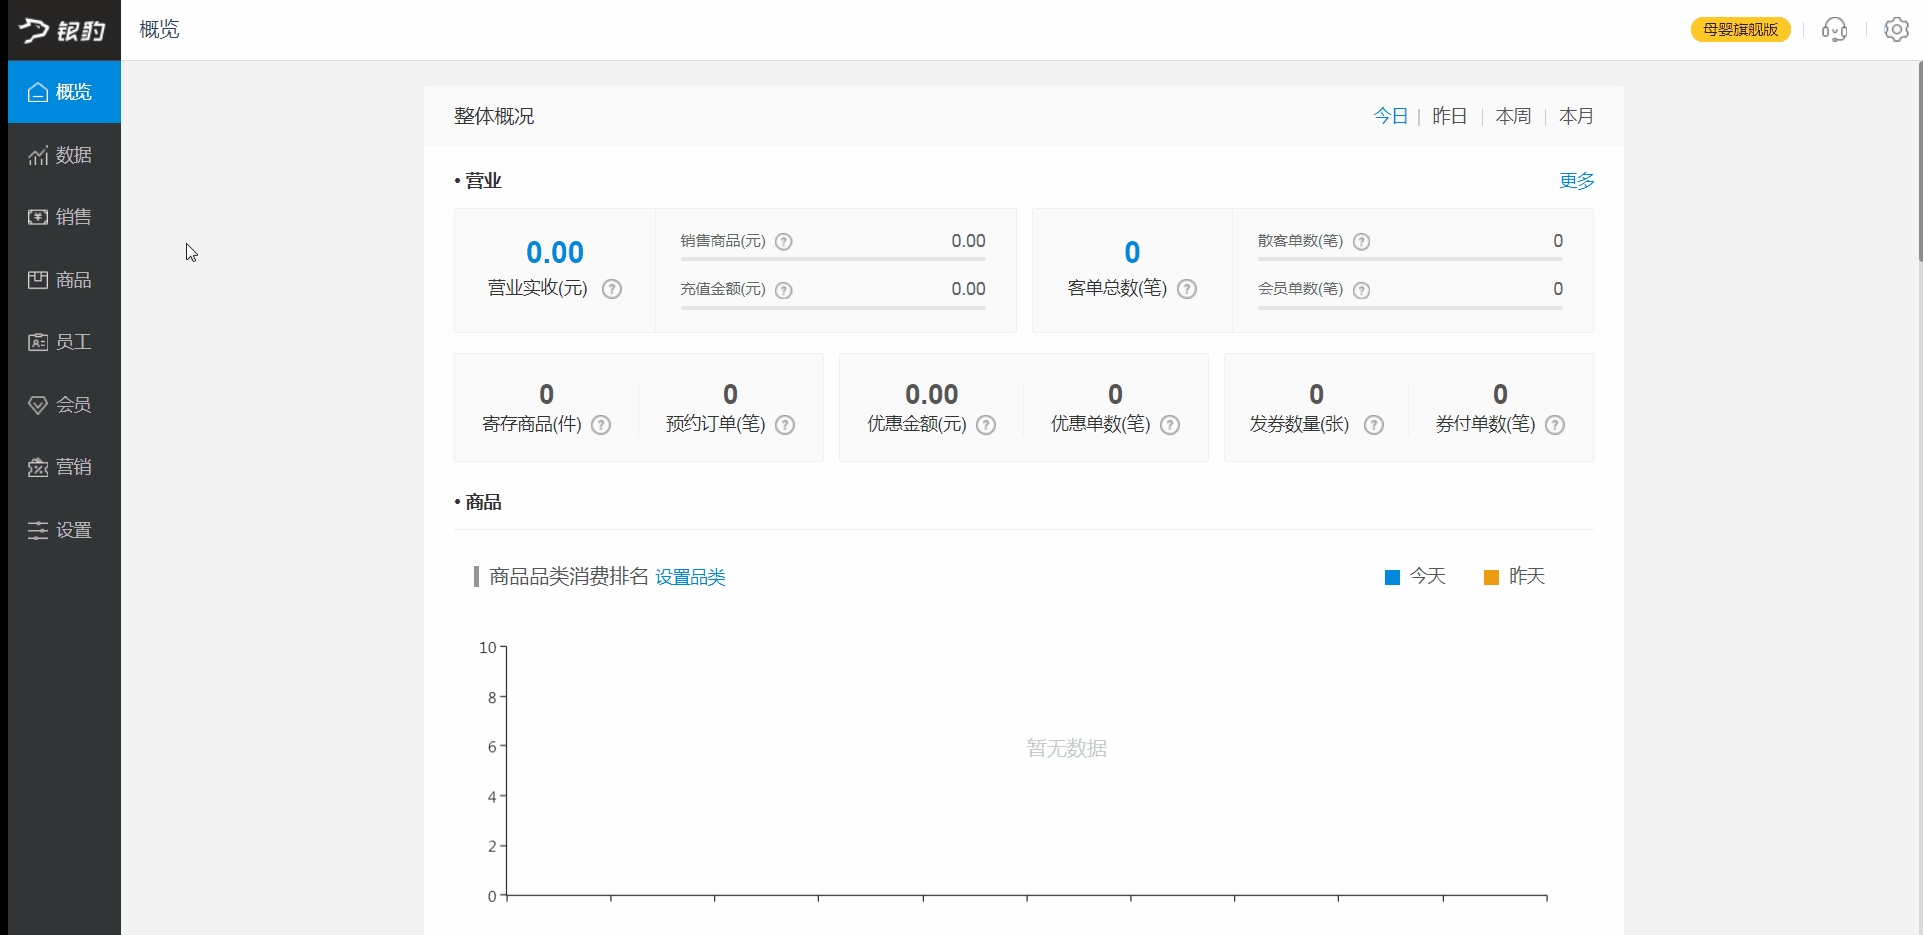1923x935 pixels.
Task: Click help icon next to 优惠金额(元)
Action: [x=986, y=425]
